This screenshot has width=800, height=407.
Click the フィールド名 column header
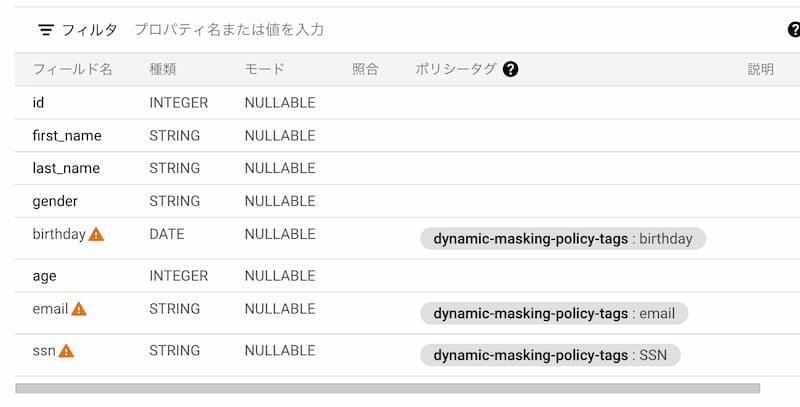click(x=72, y=69)
